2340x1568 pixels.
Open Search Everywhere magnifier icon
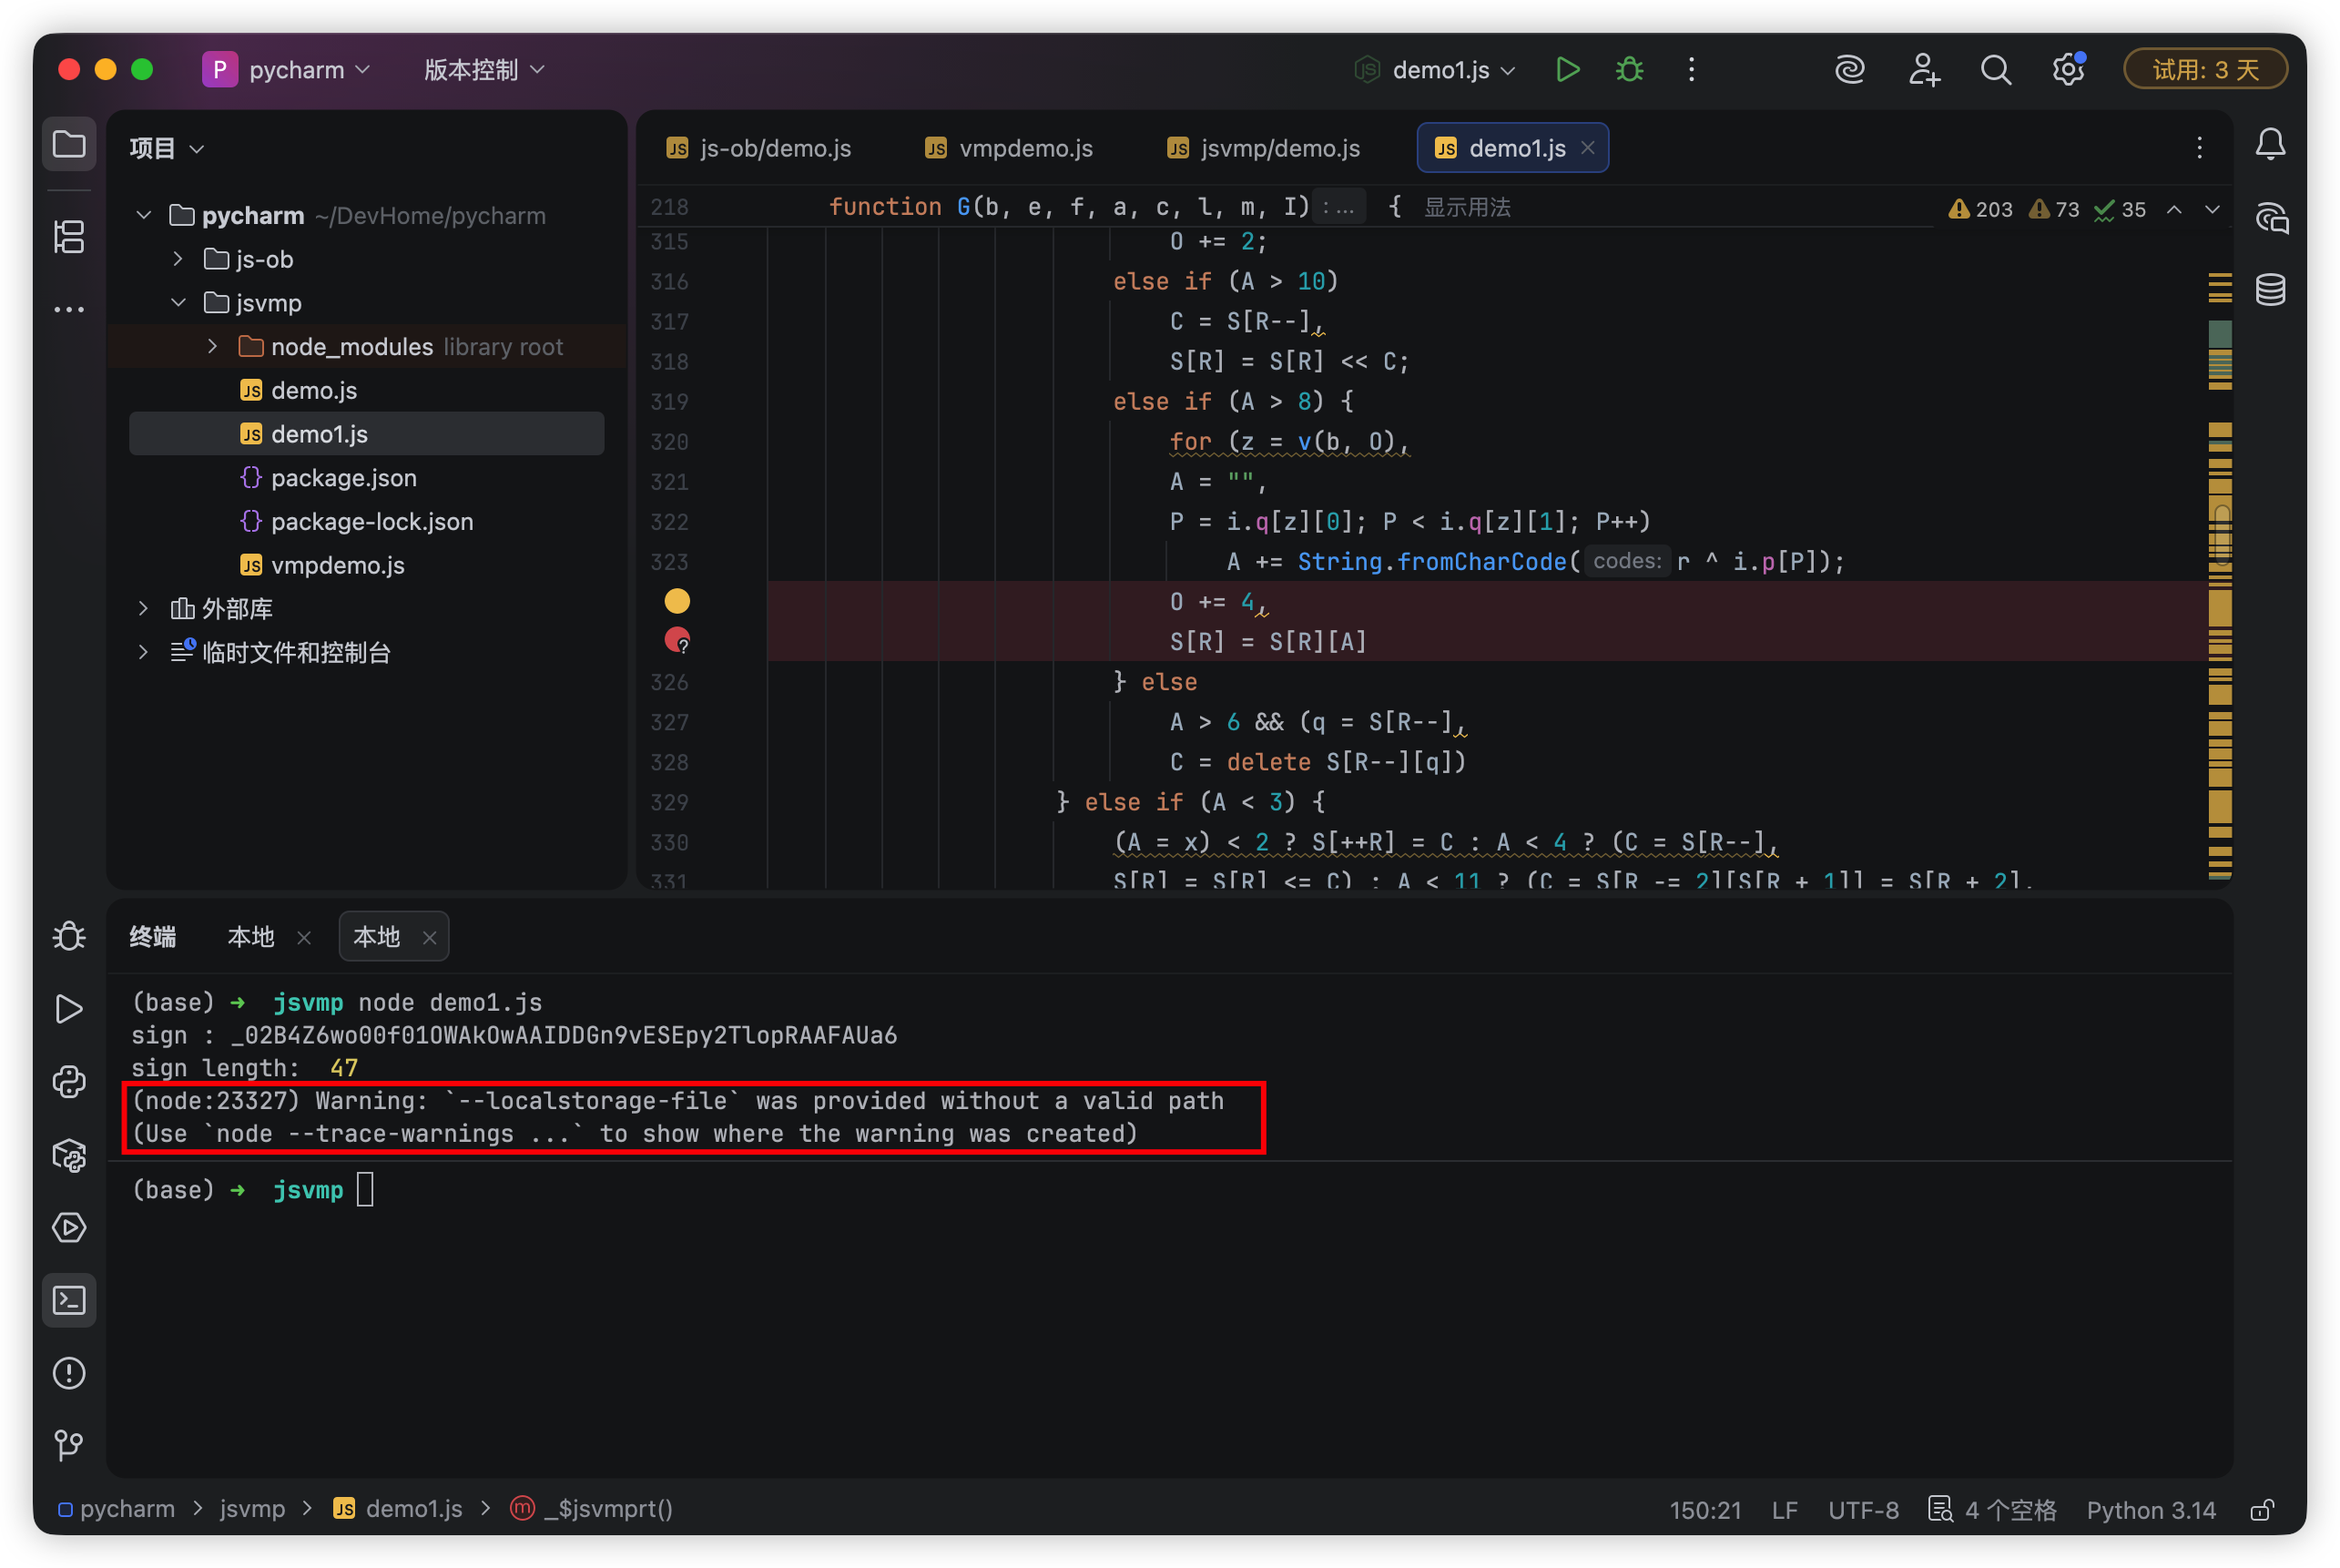pos(1995,69)
